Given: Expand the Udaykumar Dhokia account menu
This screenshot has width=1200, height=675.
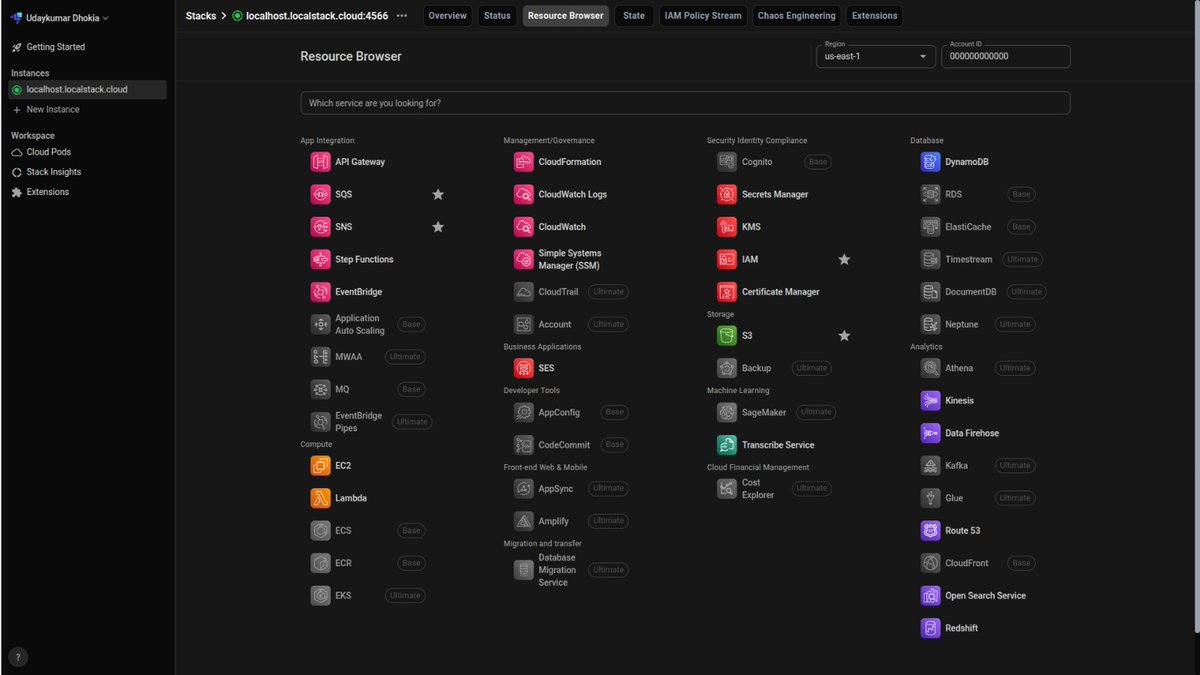Looking at the screenshot, I should 60,17.
